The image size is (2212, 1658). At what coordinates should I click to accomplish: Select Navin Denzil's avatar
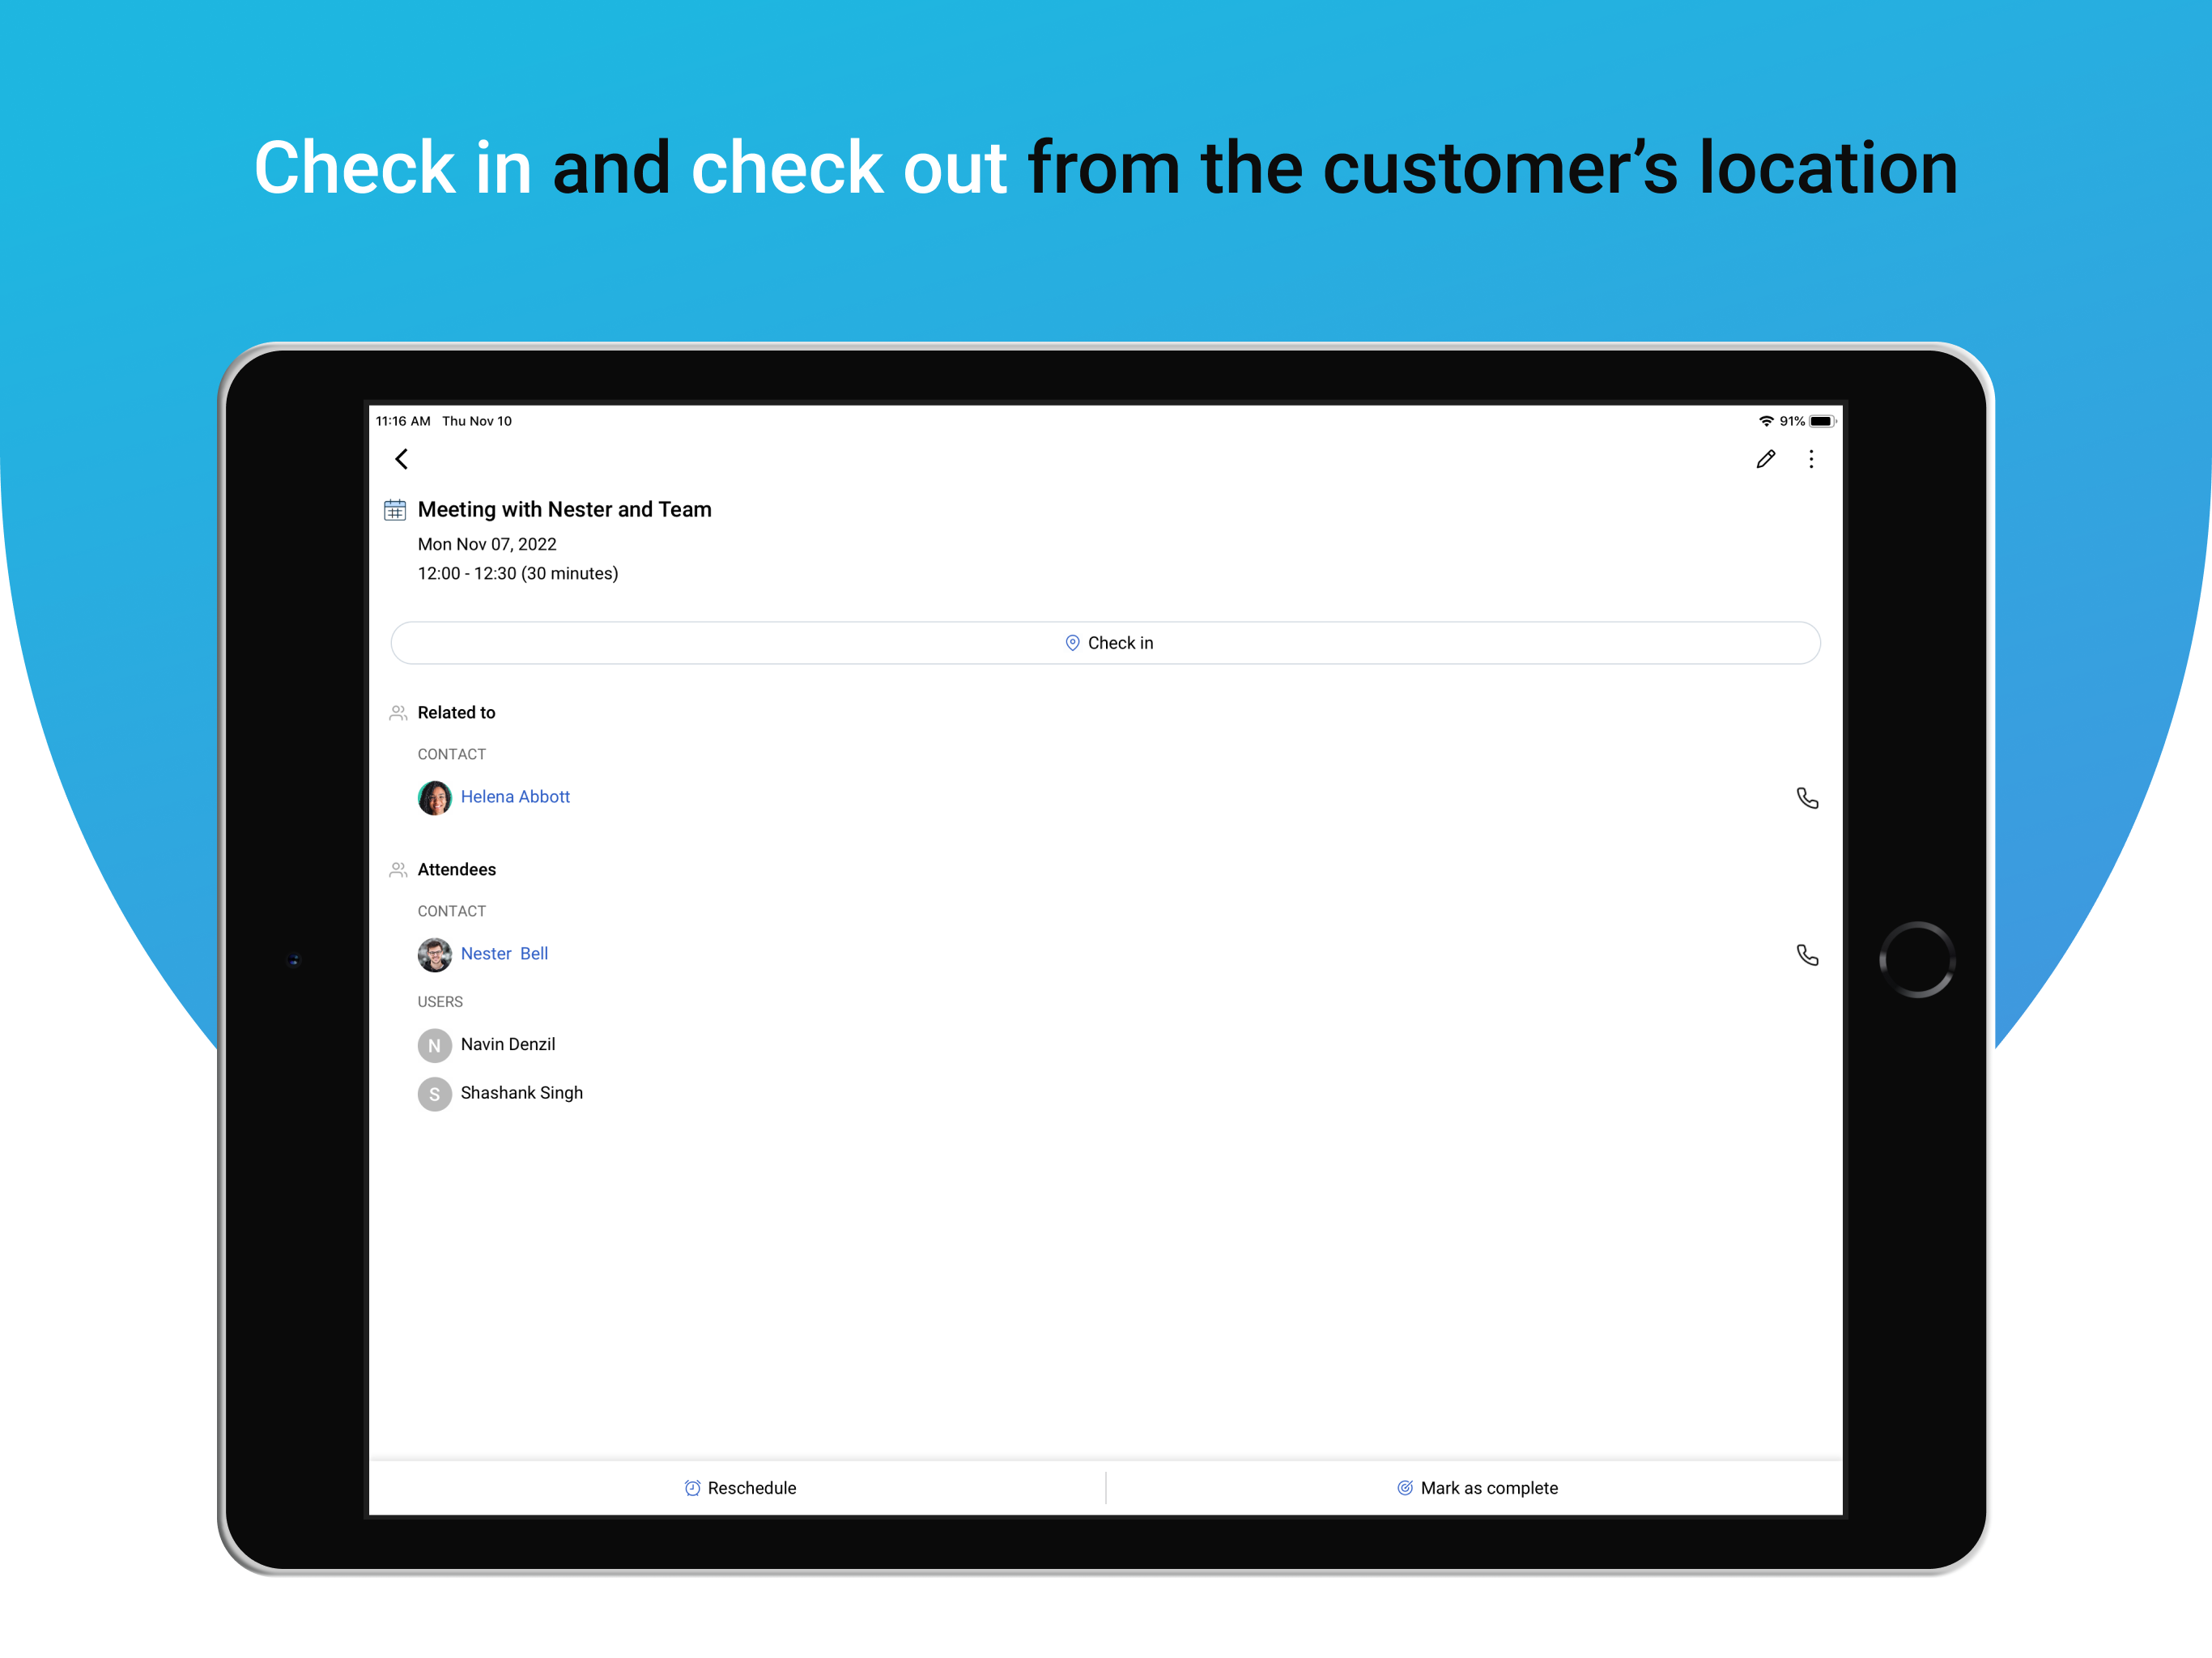[434, 1045]
